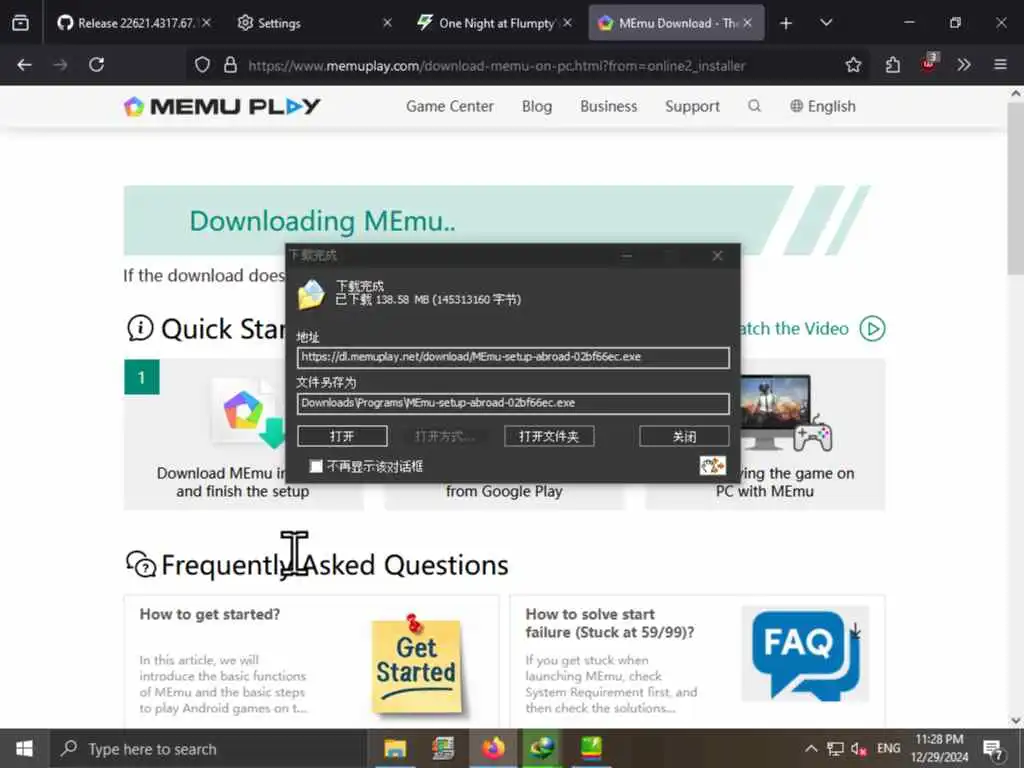Click the 文件另存为 save path field
The height and width of the screenshot is (768, 1024).
(513, 403)
